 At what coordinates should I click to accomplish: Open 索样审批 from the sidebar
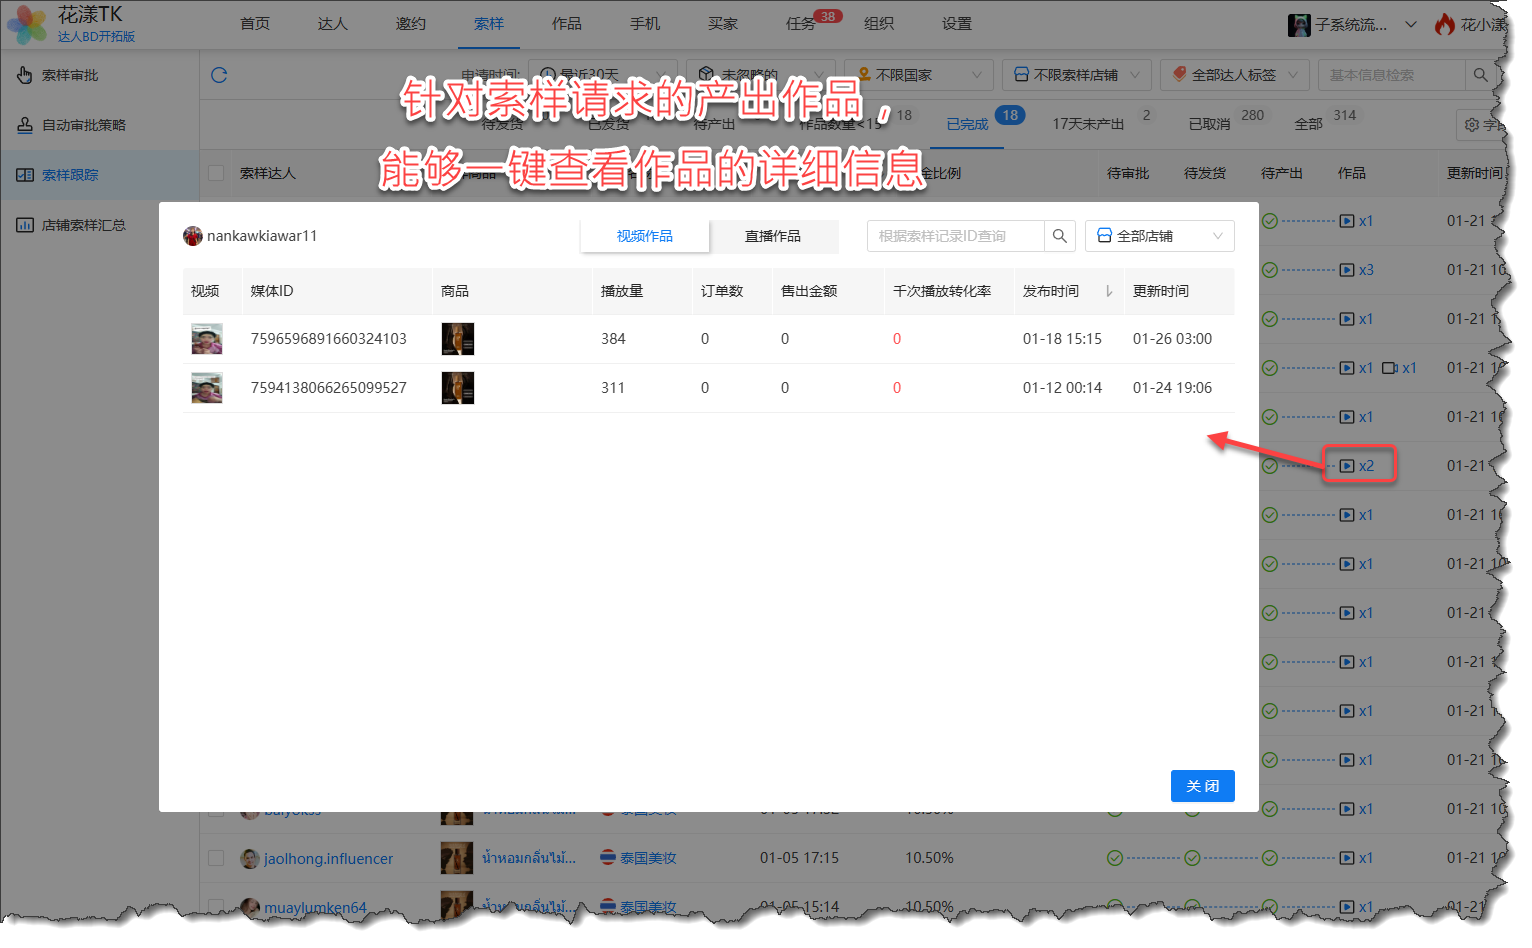[70, 75]
